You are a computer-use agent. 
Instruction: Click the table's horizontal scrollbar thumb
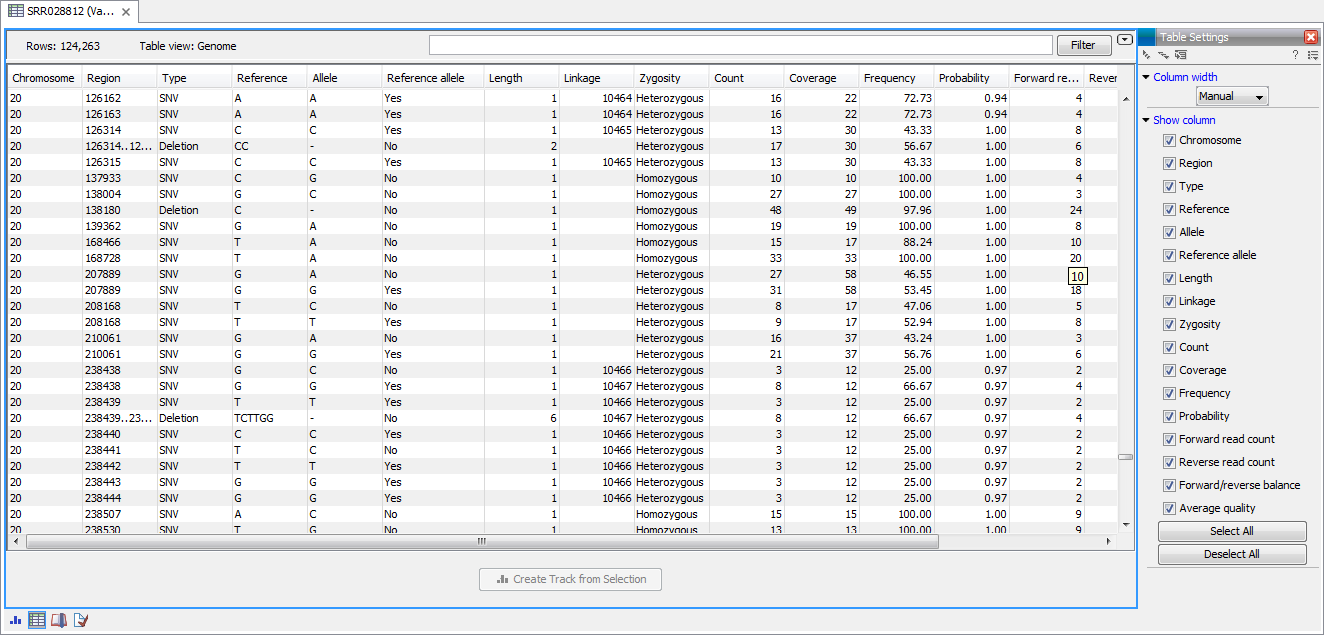coord(482,541)
